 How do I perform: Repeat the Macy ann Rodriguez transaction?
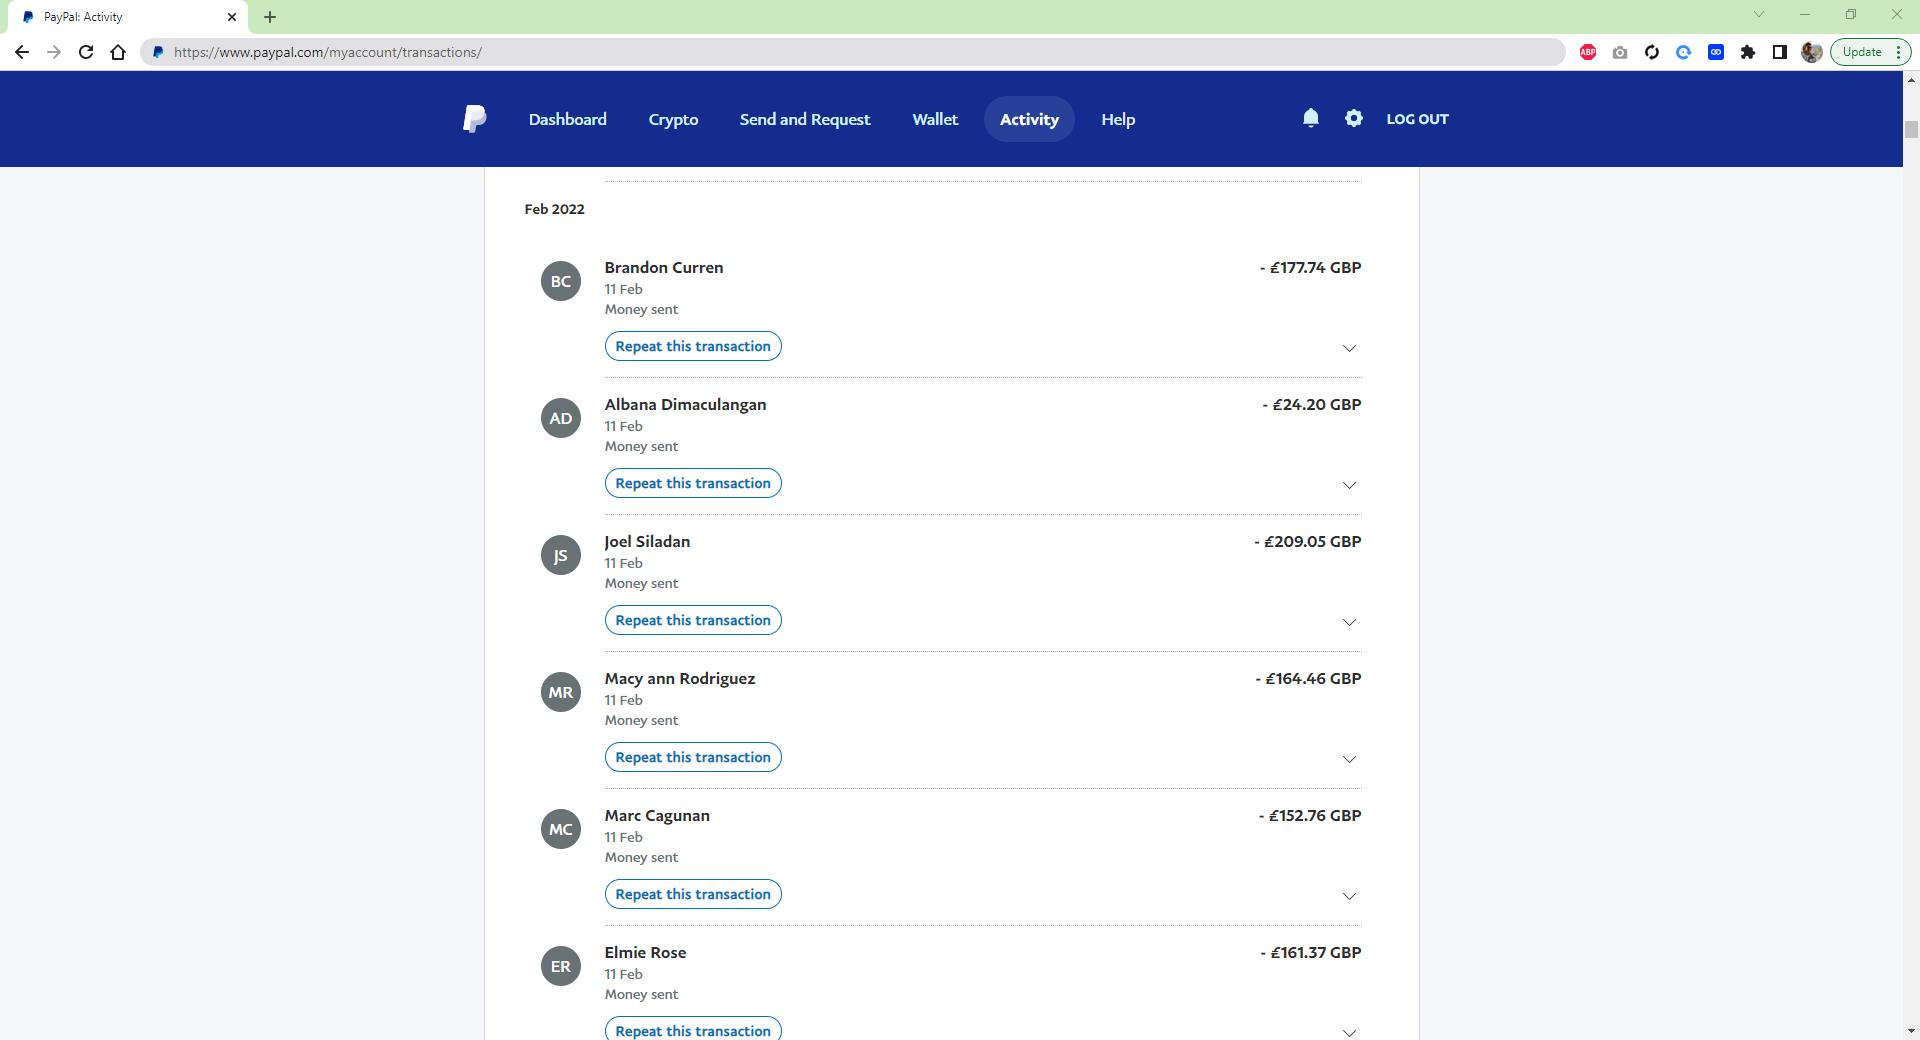point(692,757)
